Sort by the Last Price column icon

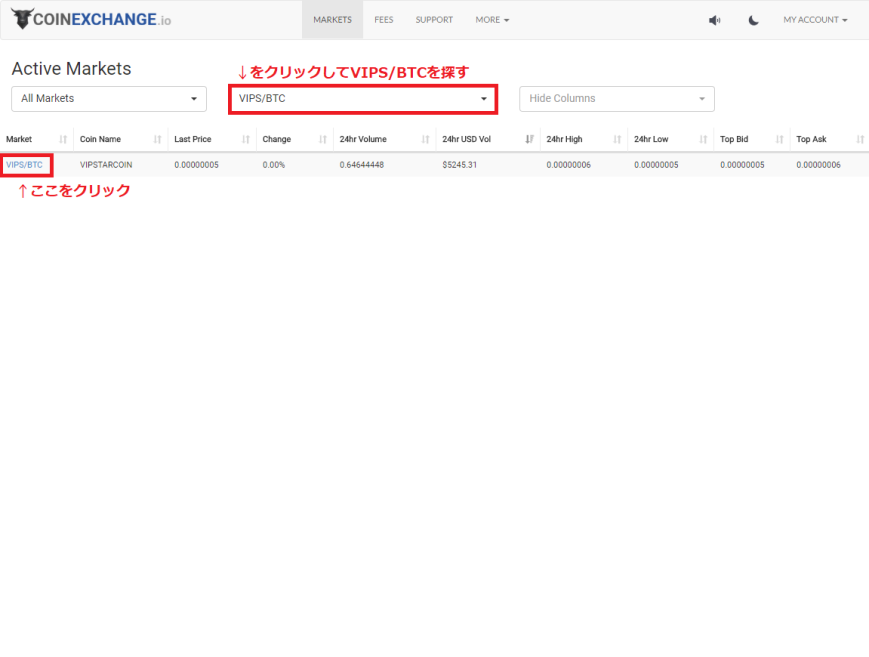[x=246, y=139]
